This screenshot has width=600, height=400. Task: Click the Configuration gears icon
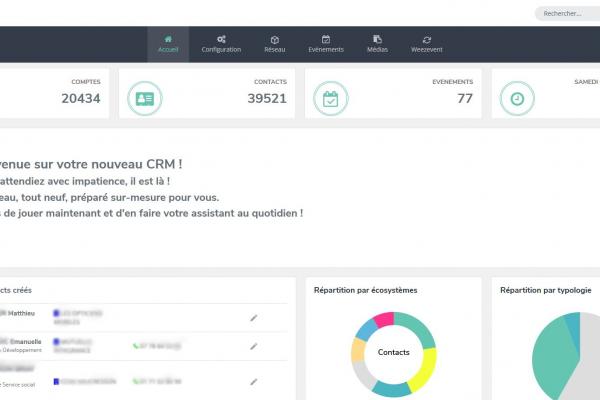[x=221, y=39]
